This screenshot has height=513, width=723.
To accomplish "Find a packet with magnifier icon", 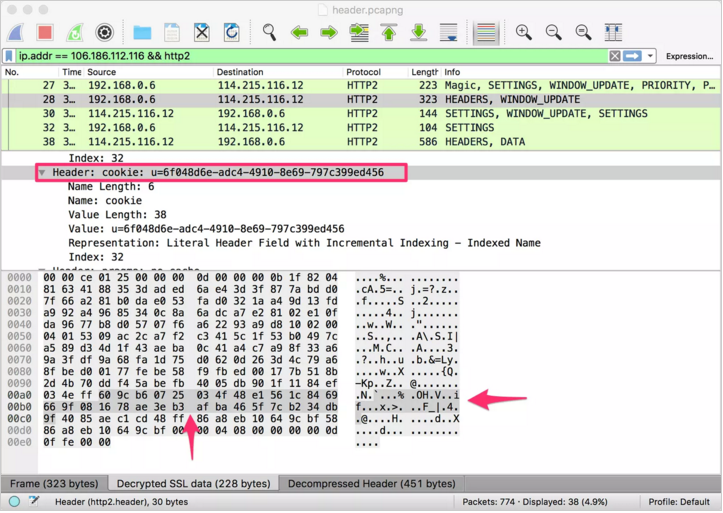I will click(269, 33).
